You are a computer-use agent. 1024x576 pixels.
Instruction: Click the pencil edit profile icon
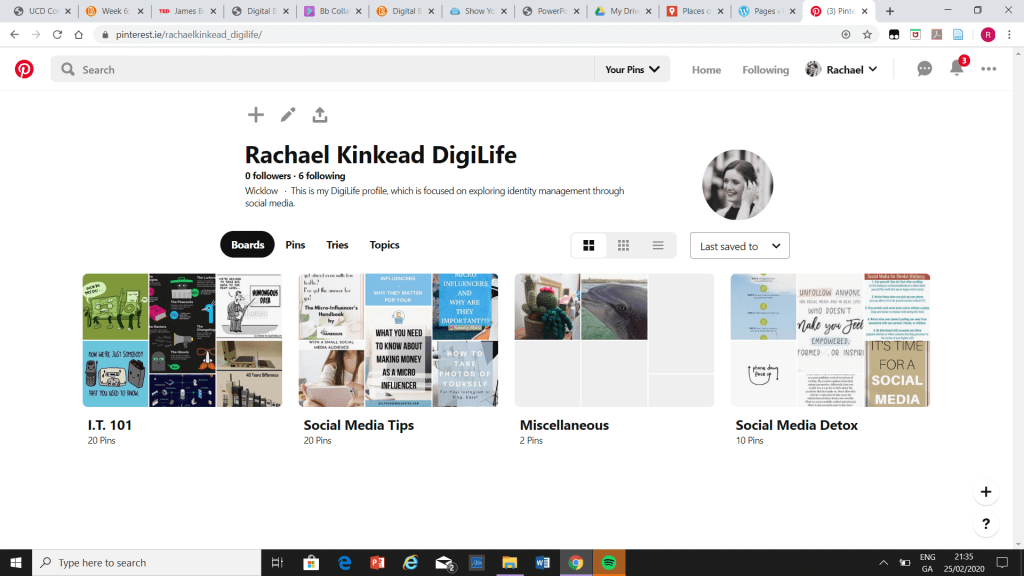coord(288,115)
